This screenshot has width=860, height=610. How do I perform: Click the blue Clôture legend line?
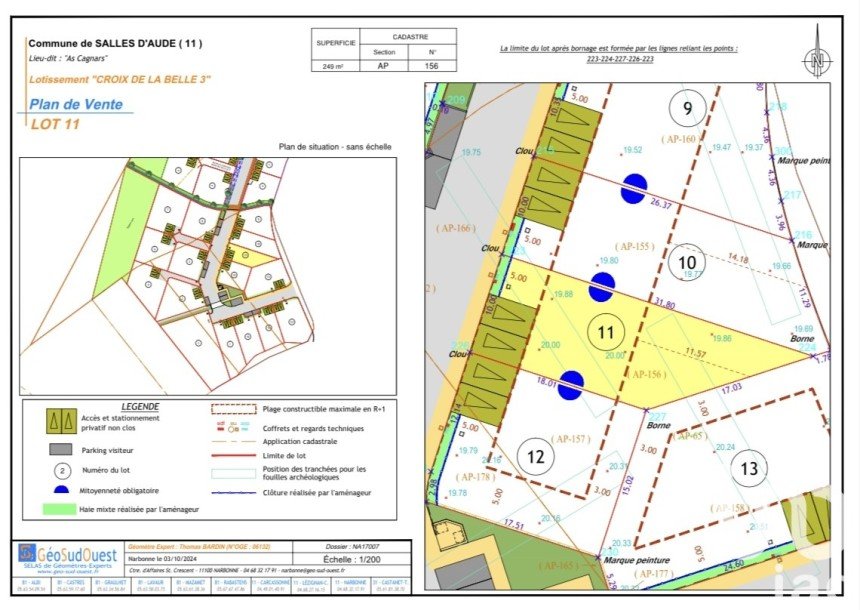point(234,493)
